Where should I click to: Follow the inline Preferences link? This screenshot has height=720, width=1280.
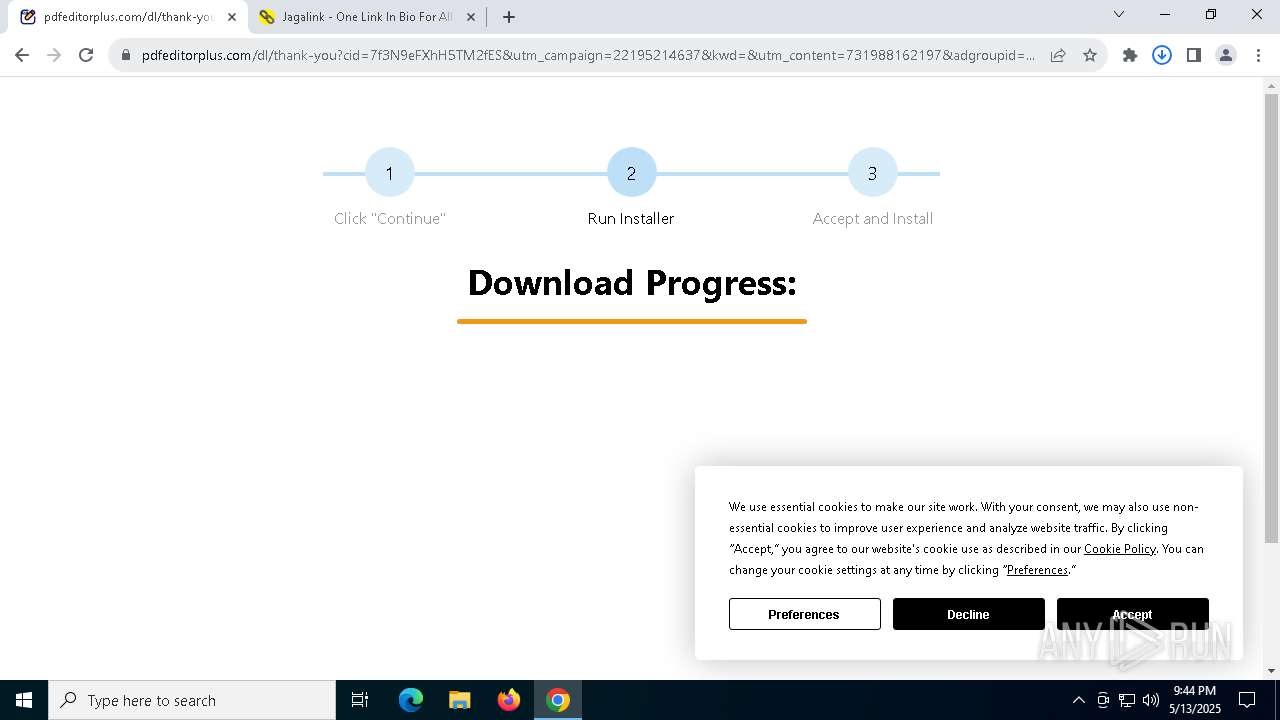pyautogui.click(x=1037, y=569)
